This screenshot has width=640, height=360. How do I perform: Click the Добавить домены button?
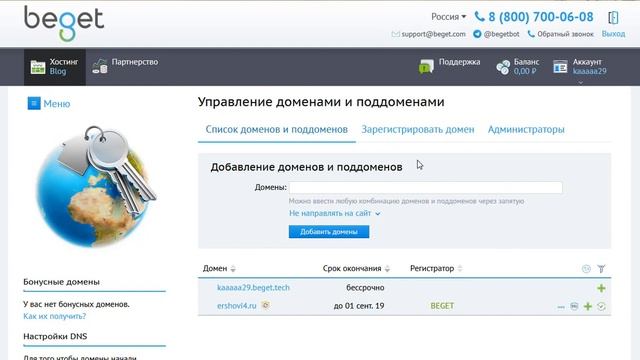click(329, 231)
